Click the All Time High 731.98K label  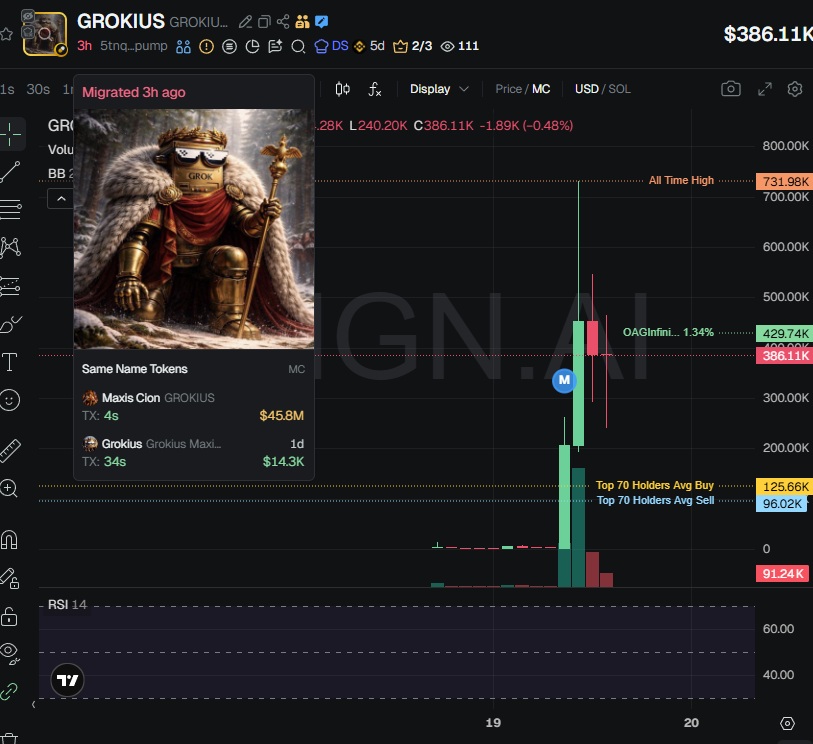[x=681, y=180]
